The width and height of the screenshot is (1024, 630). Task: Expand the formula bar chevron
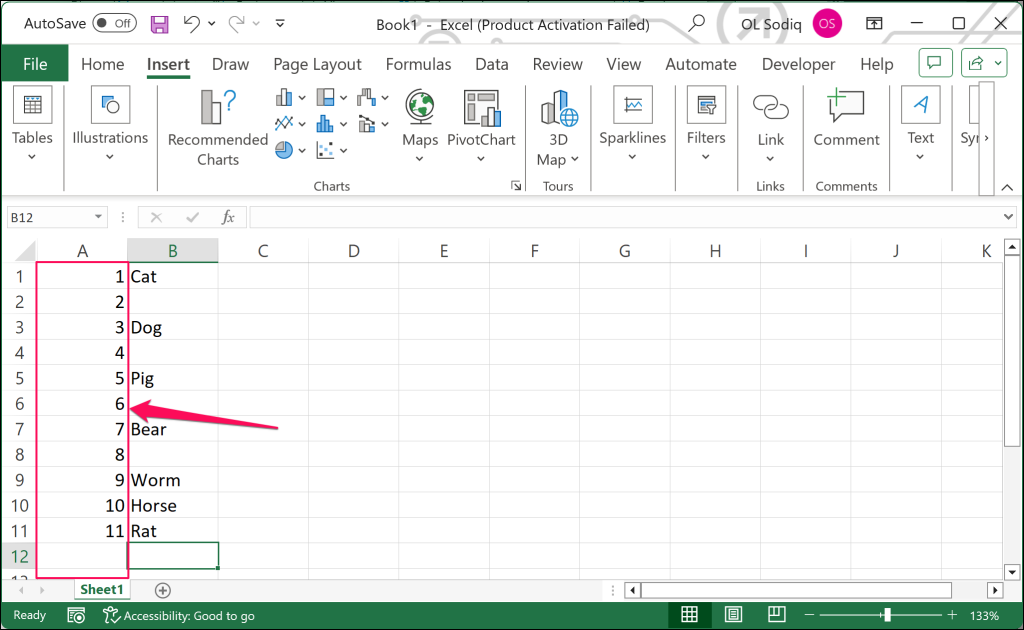tap(1008, 217)
